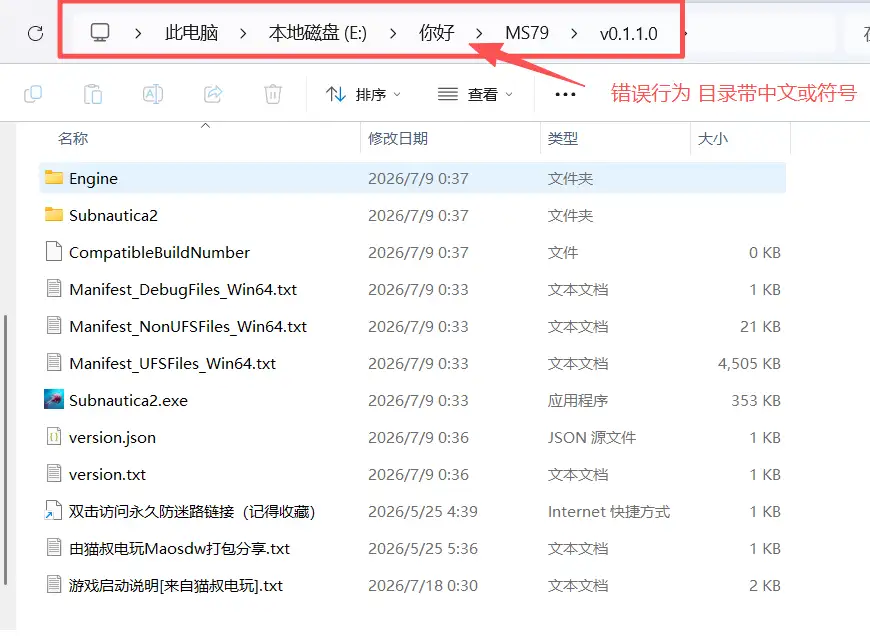Open the 排序 sort dropdown
Image resolution: width=870 pixels, height=636 pixels.
coord(363,94)
